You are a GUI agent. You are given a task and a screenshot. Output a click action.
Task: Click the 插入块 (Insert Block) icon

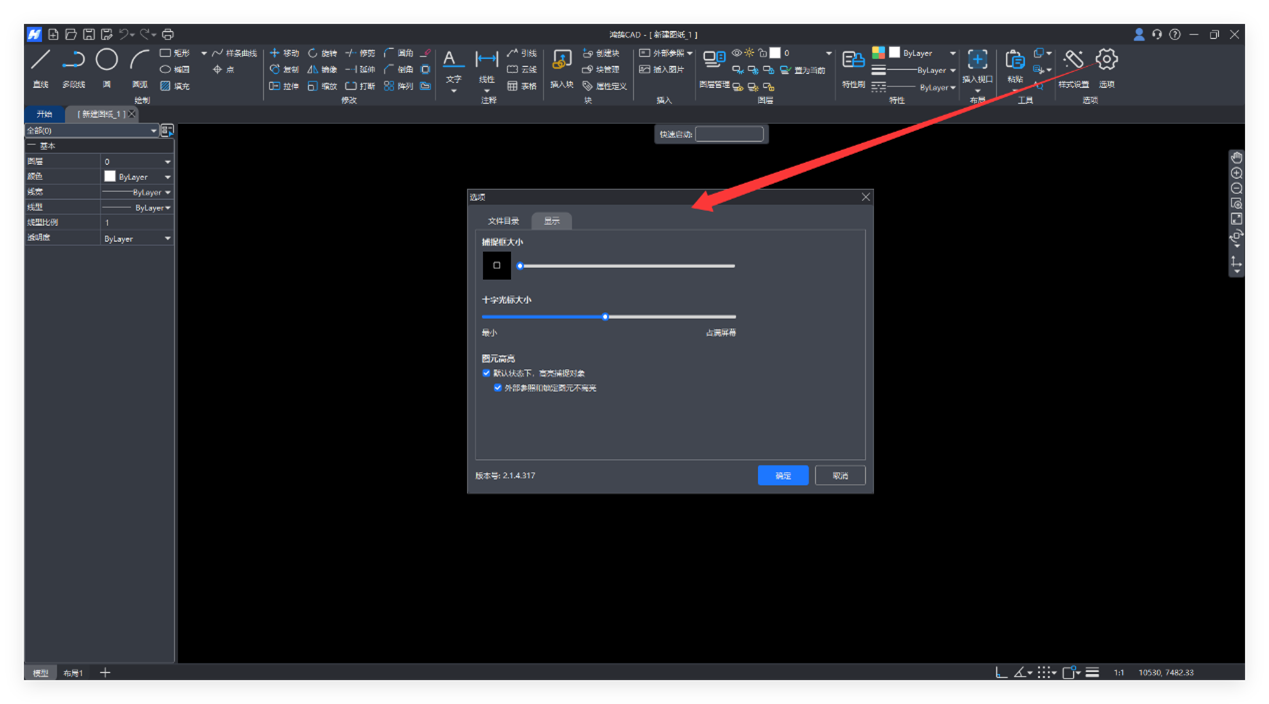(x=562, y=62)
